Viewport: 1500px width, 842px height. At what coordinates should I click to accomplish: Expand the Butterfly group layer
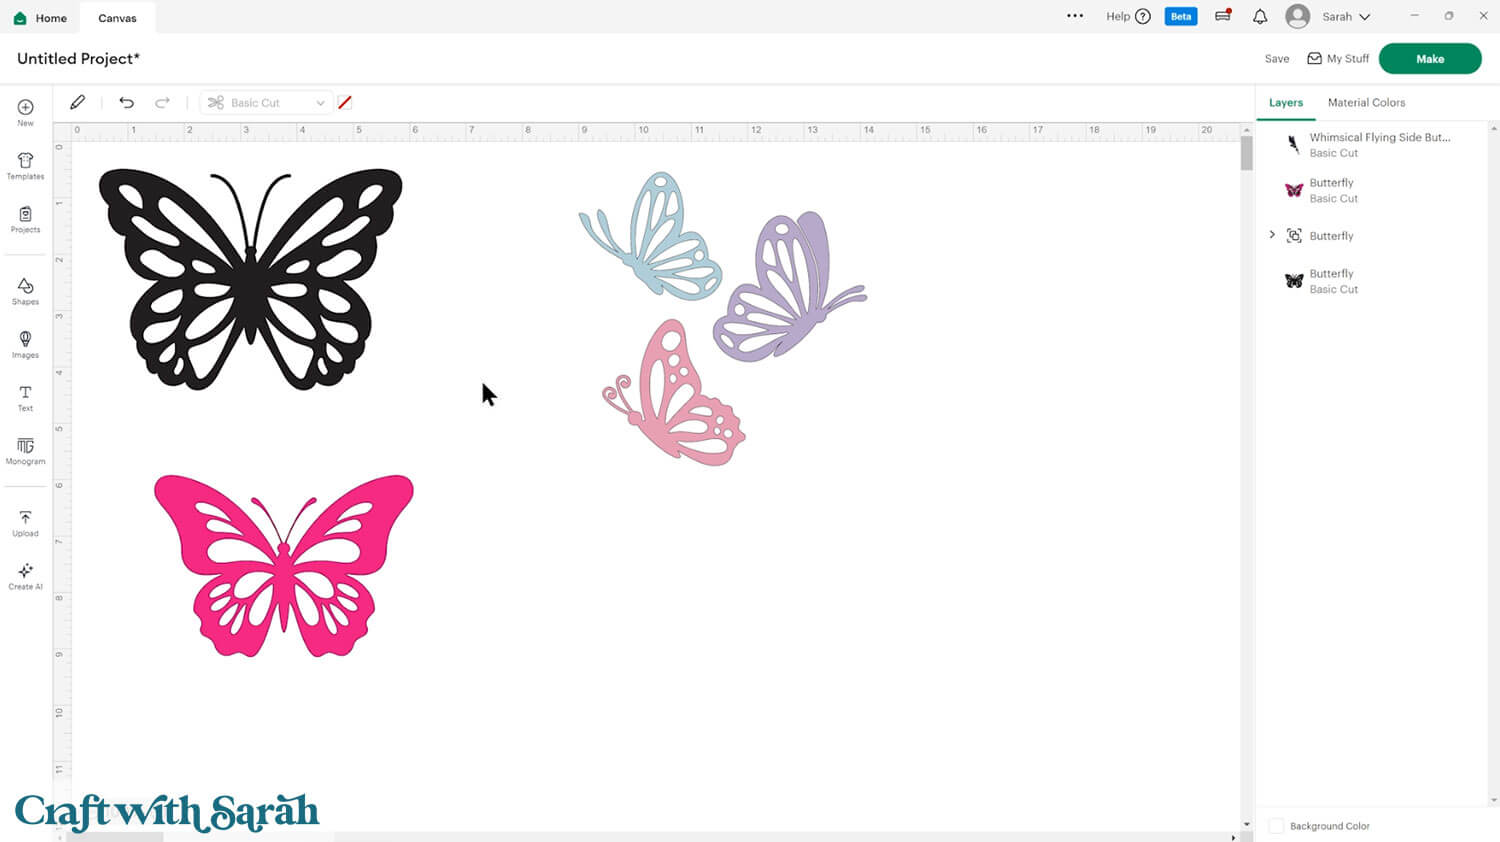click(1272, 235)
